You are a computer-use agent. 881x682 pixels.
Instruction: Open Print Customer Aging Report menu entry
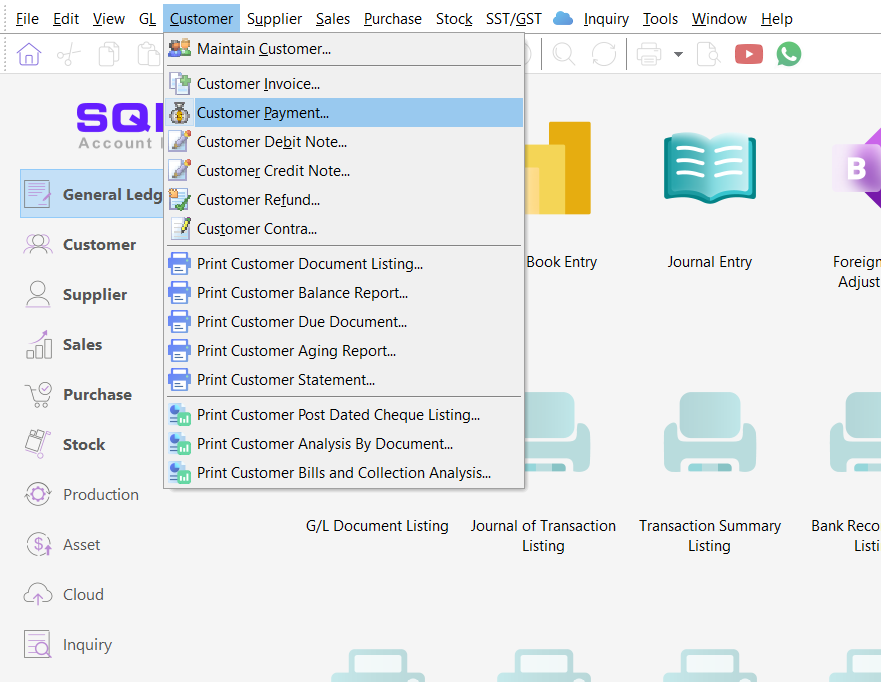(296, 351)
